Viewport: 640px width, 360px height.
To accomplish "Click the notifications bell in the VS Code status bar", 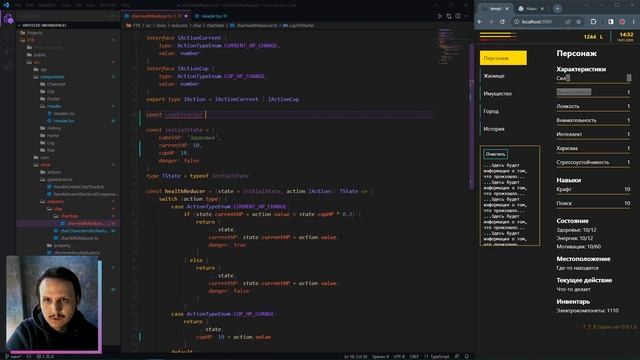I will pos(467,356).
